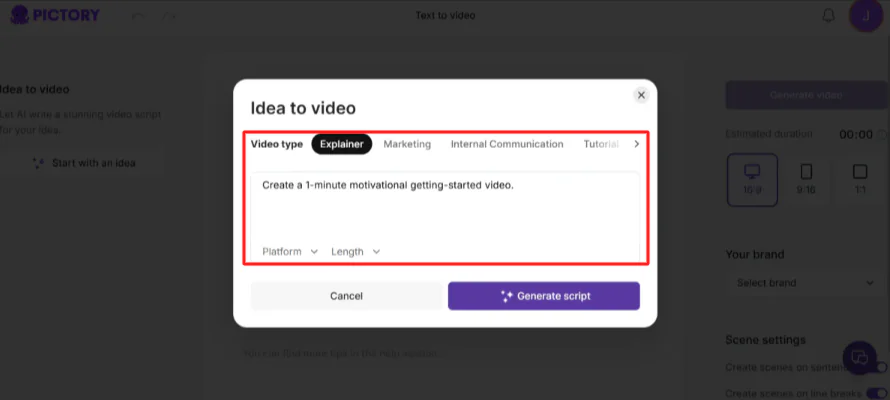Select the Explainer video type

pos(342,144)
